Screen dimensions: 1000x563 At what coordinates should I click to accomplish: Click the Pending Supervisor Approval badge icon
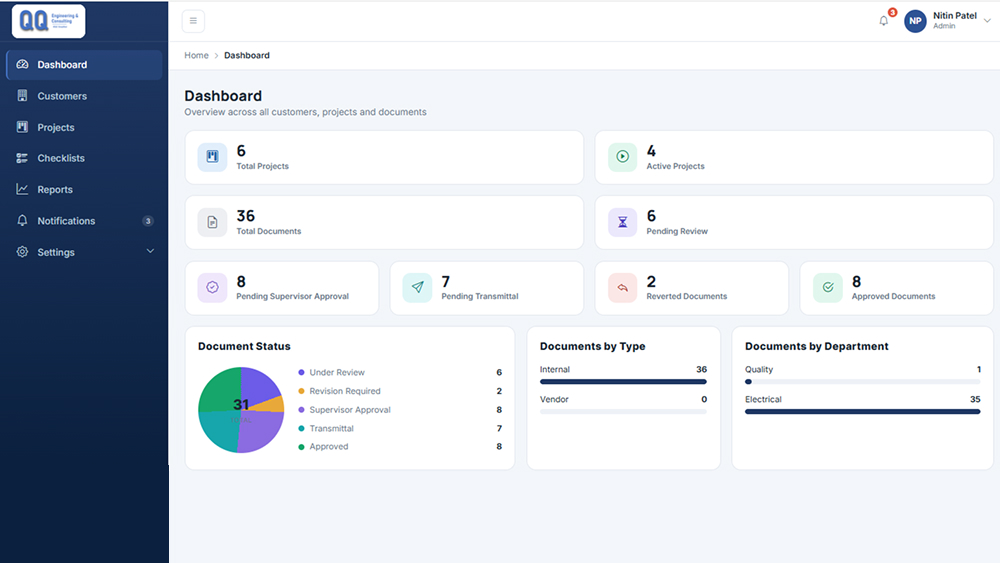(212, 288)
